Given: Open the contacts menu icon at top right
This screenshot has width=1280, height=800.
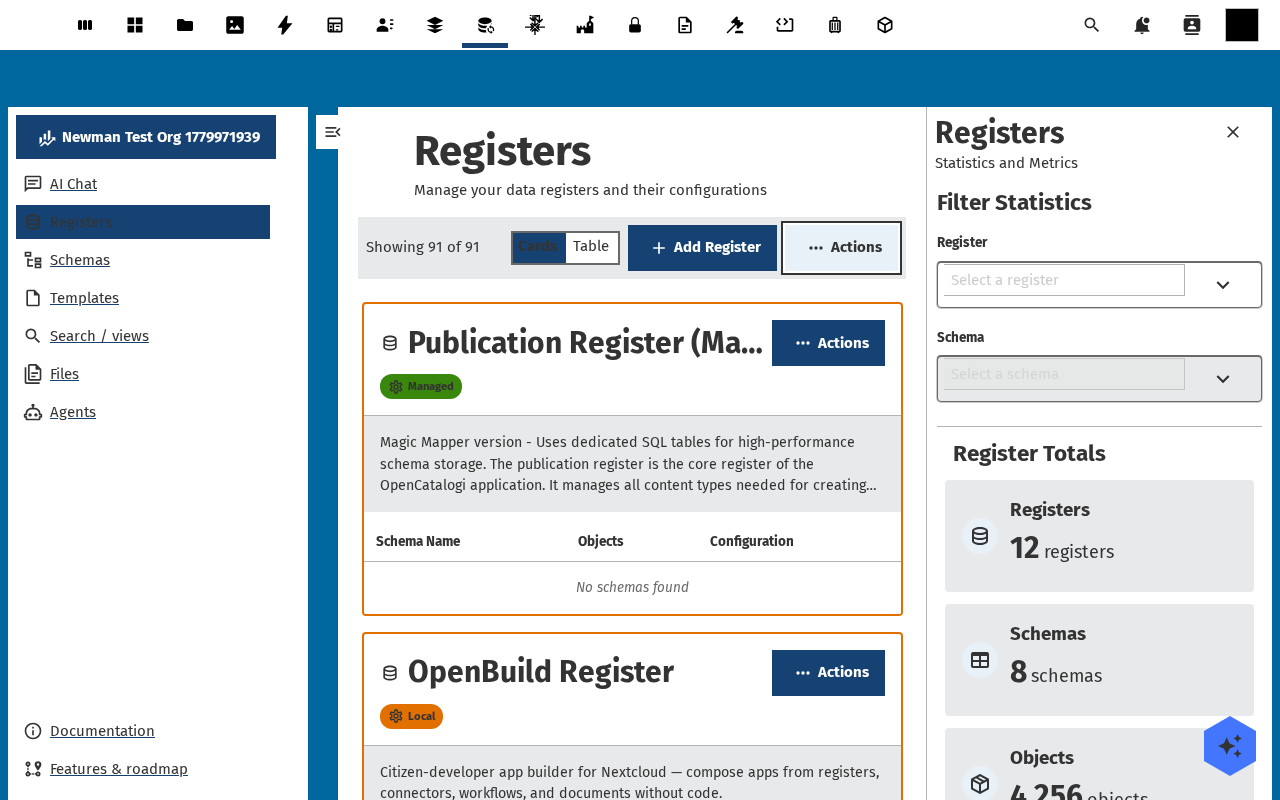Looking at the screenshot, I should [1192, 25].
